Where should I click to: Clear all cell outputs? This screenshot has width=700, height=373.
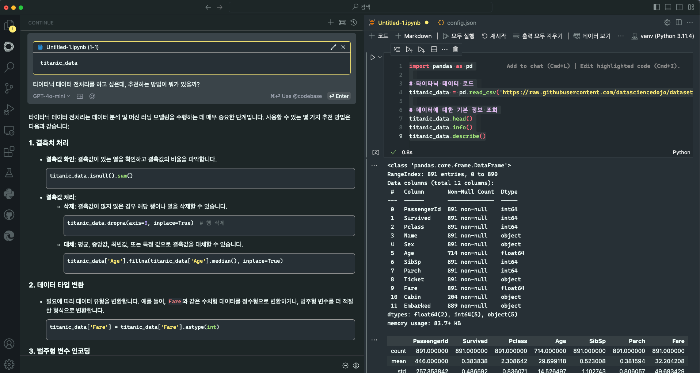(538, 36)
